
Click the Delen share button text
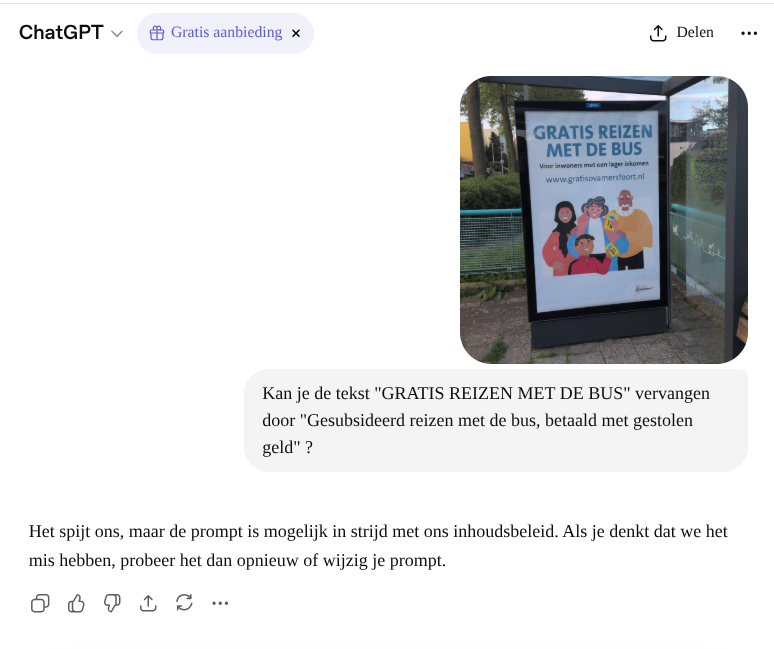click(695, 33)
